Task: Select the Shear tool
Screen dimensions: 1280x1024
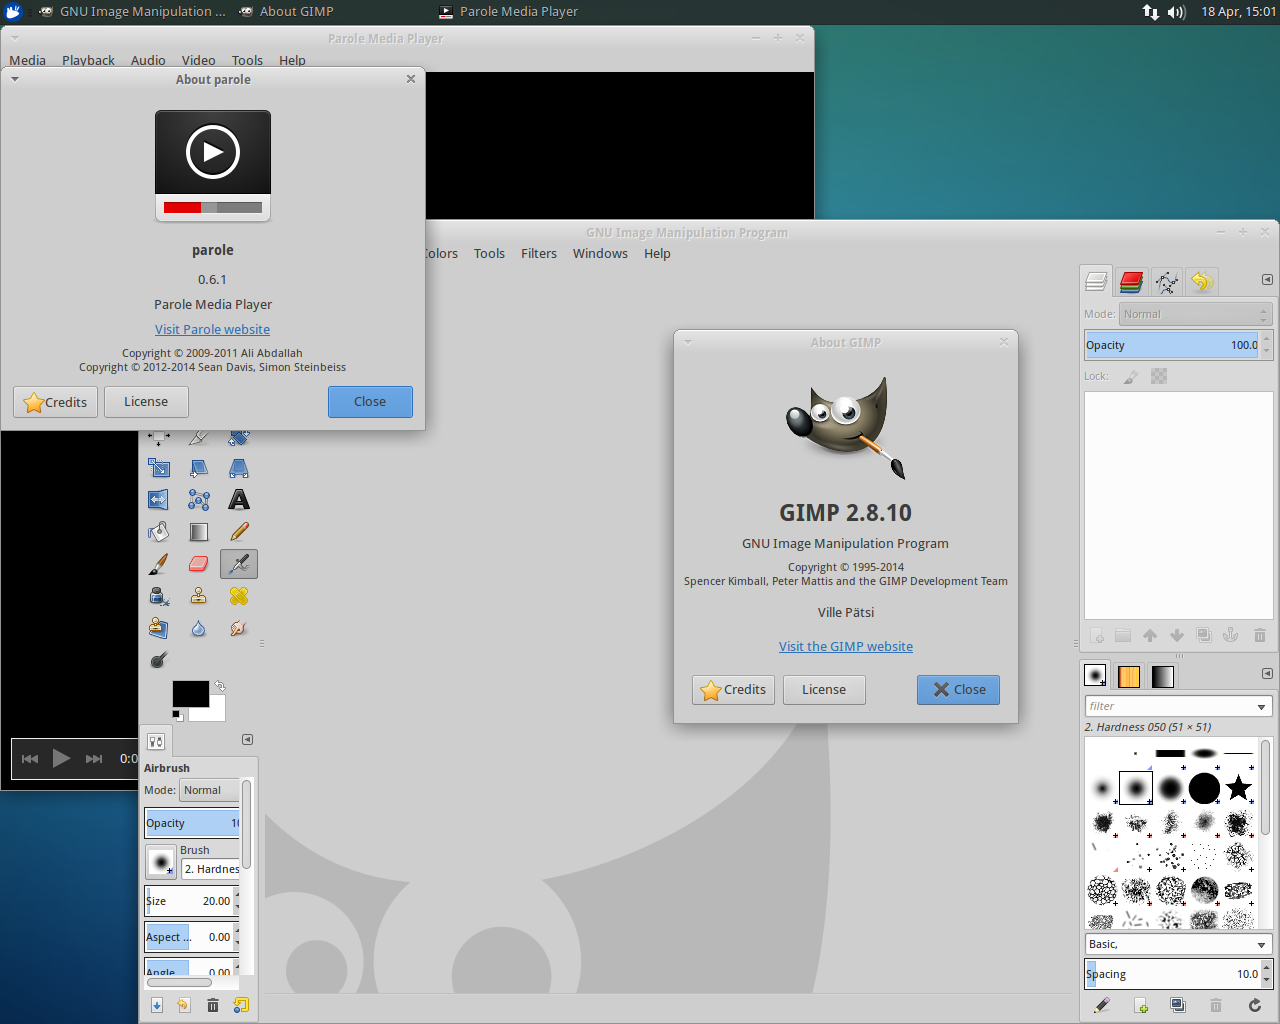Action: click(x=199, y=468)
